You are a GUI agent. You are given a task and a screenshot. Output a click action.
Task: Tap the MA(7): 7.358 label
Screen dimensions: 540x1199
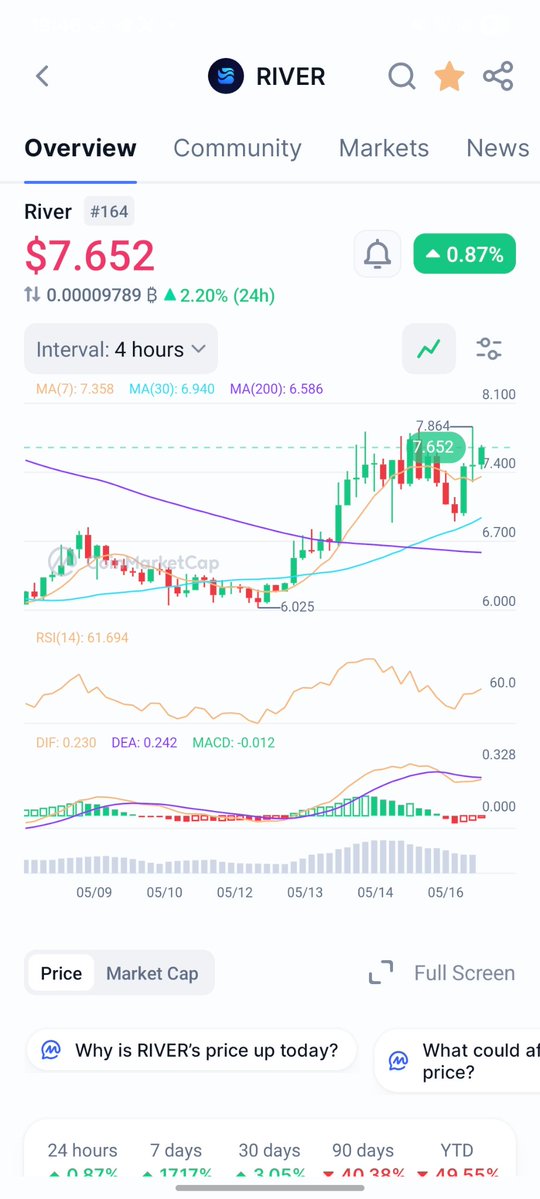click(x=74, y=389)
